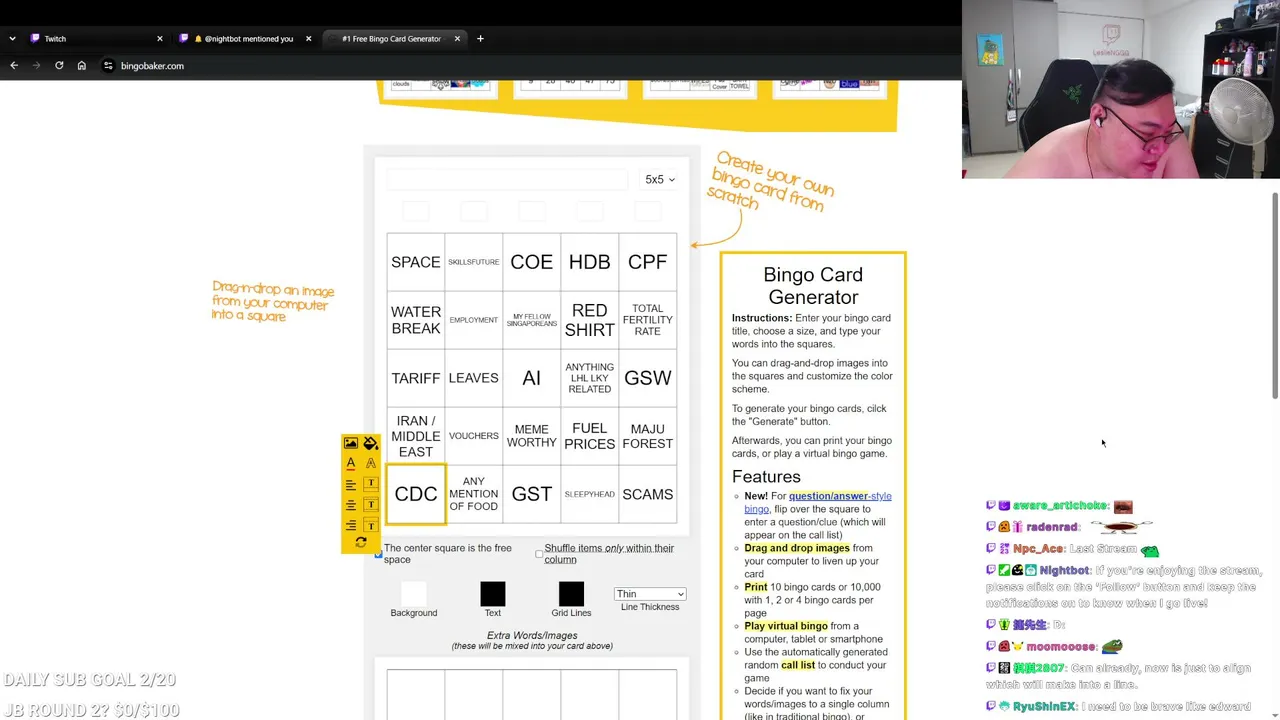Choose the text color icon with red underline
This screenshot has width=1280, height=720.
[x=351, y=463]
